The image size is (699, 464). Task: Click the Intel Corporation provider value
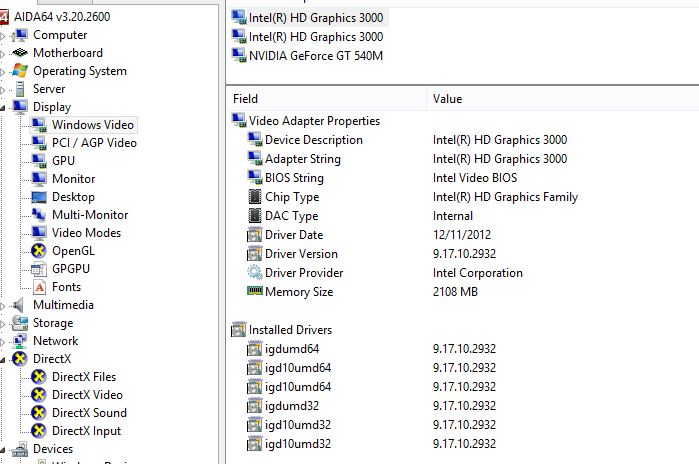[x=477, y=272]
